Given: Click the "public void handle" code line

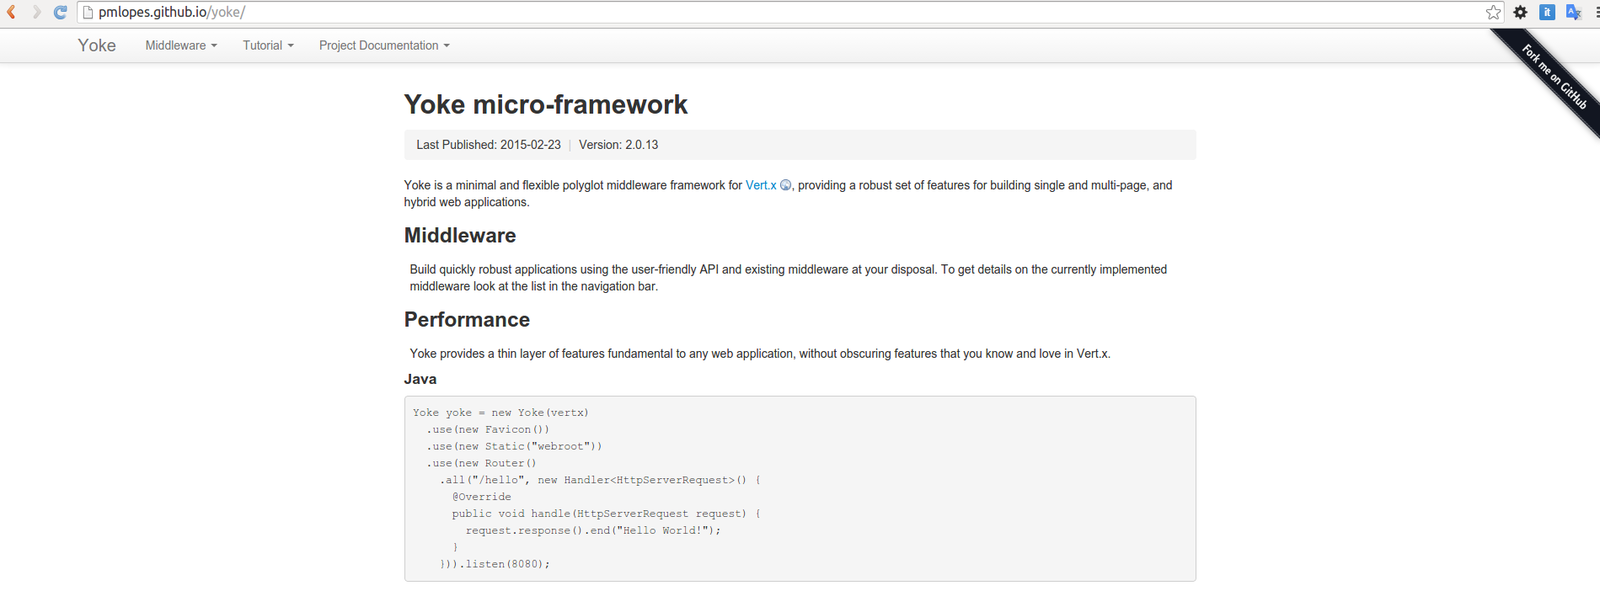Looking at the screenshot, I should pos(606,514).
